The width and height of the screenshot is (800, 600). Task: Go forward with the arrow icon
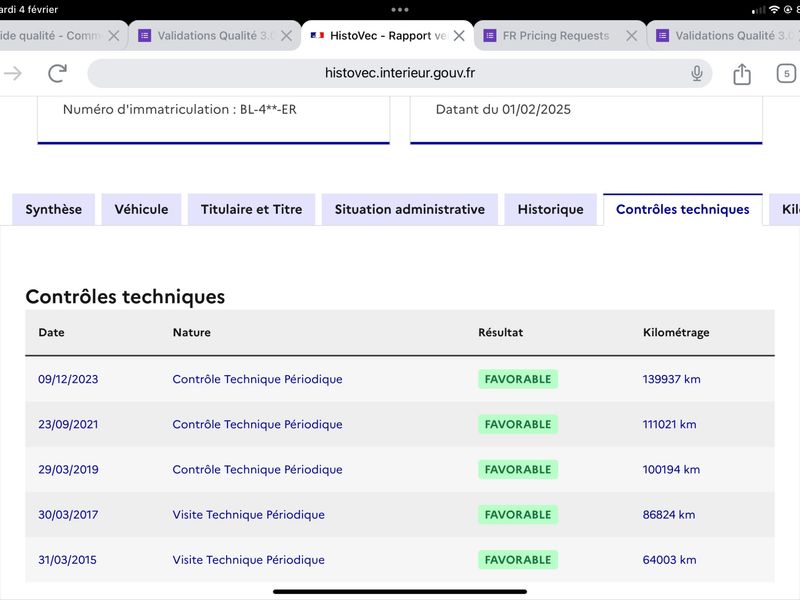tap(13, 73)
